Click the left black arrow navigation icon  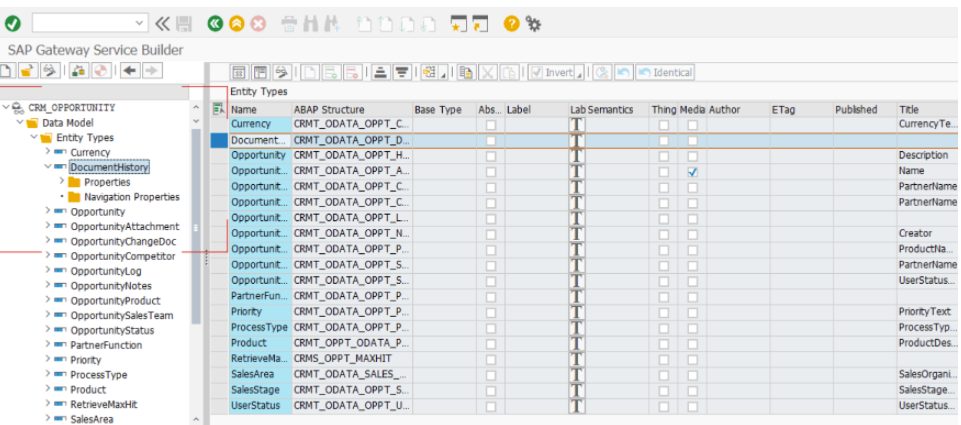(x=129, y=71)
